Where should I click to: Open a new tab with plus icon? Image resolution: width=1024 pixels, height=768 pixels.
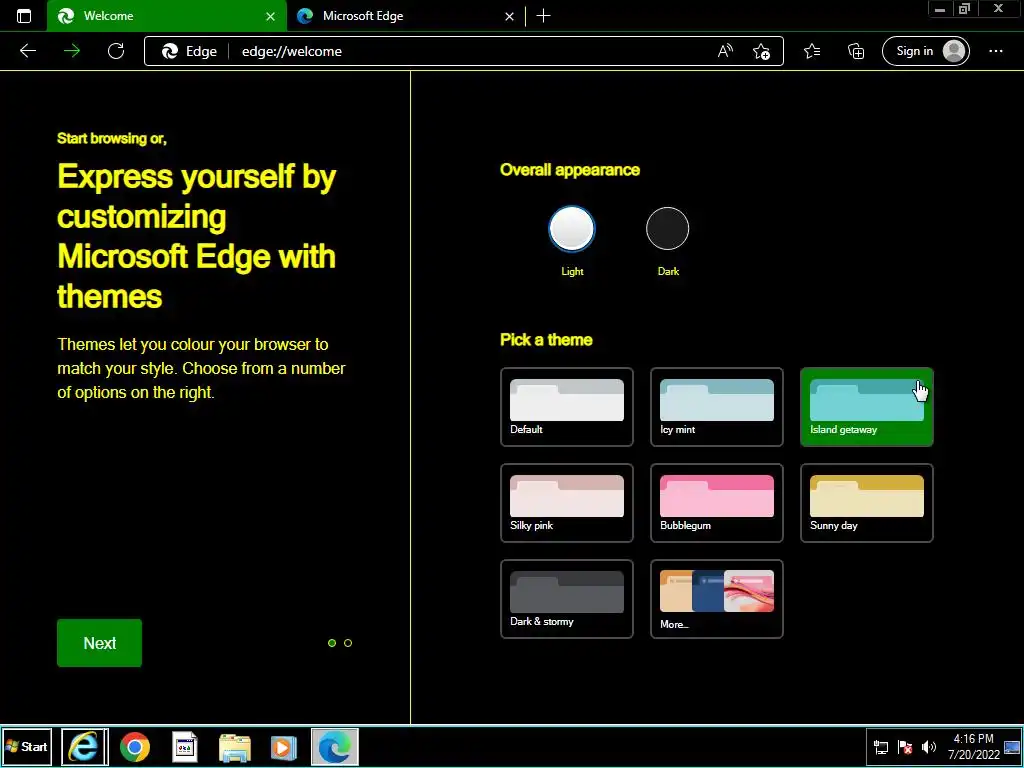[543, 16]
